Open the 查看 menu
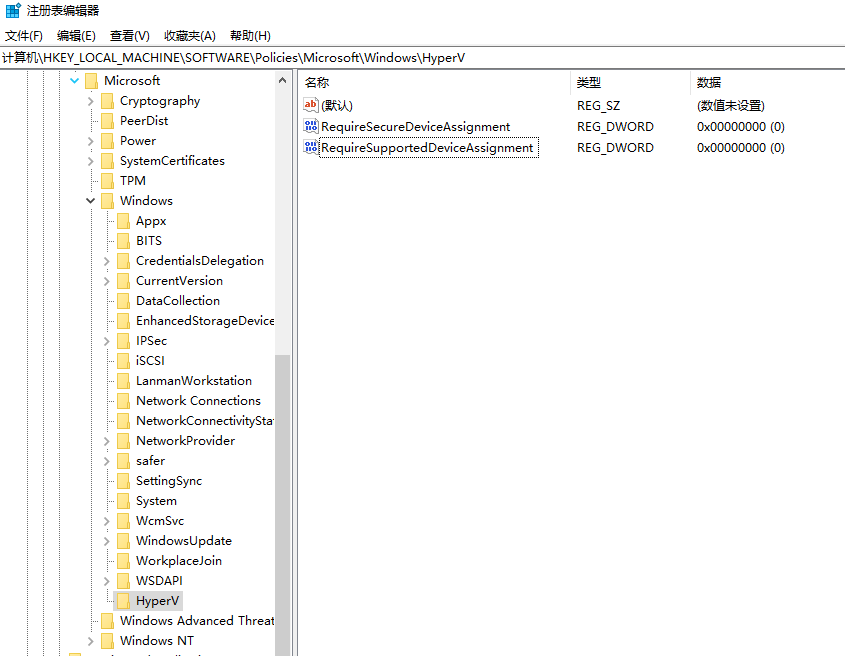 pyautogui.click(x=129, y=35)
